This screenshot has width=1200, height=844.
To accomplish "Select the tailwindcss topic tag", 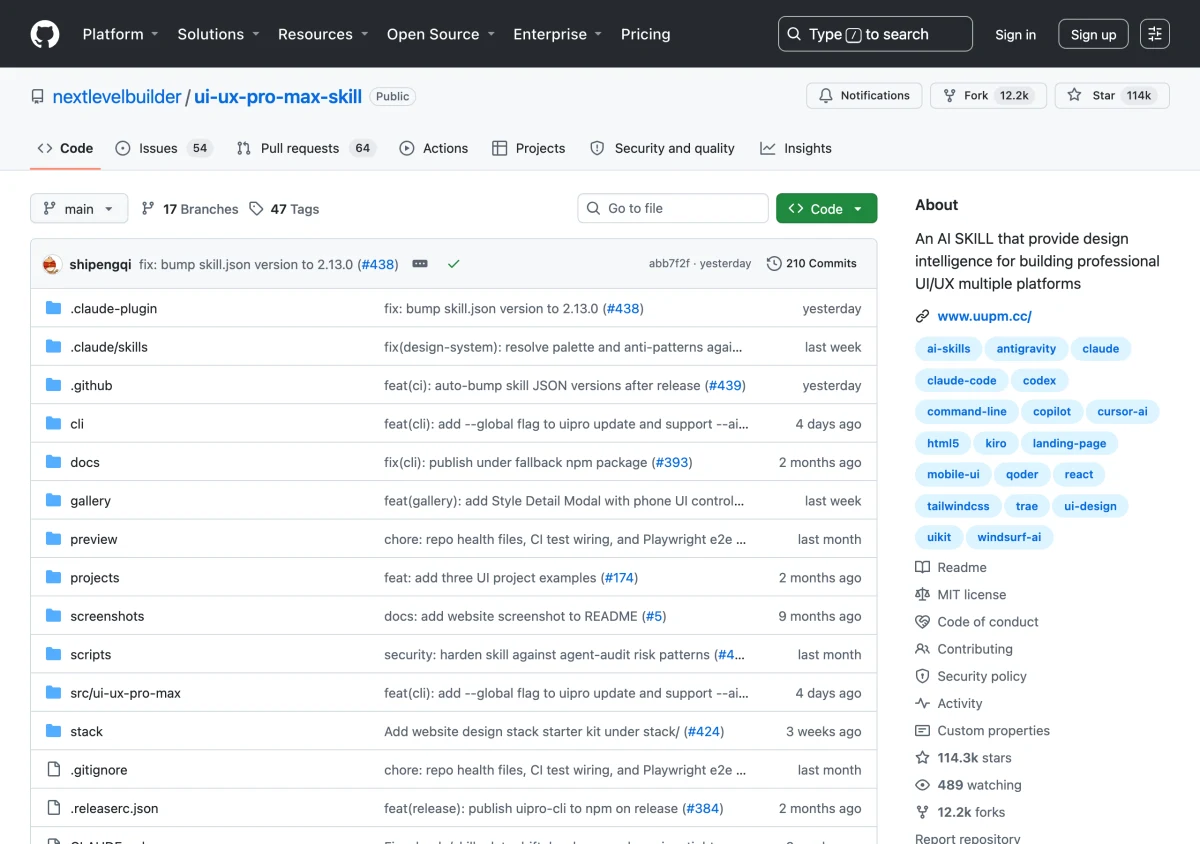I will coord(957,506).
